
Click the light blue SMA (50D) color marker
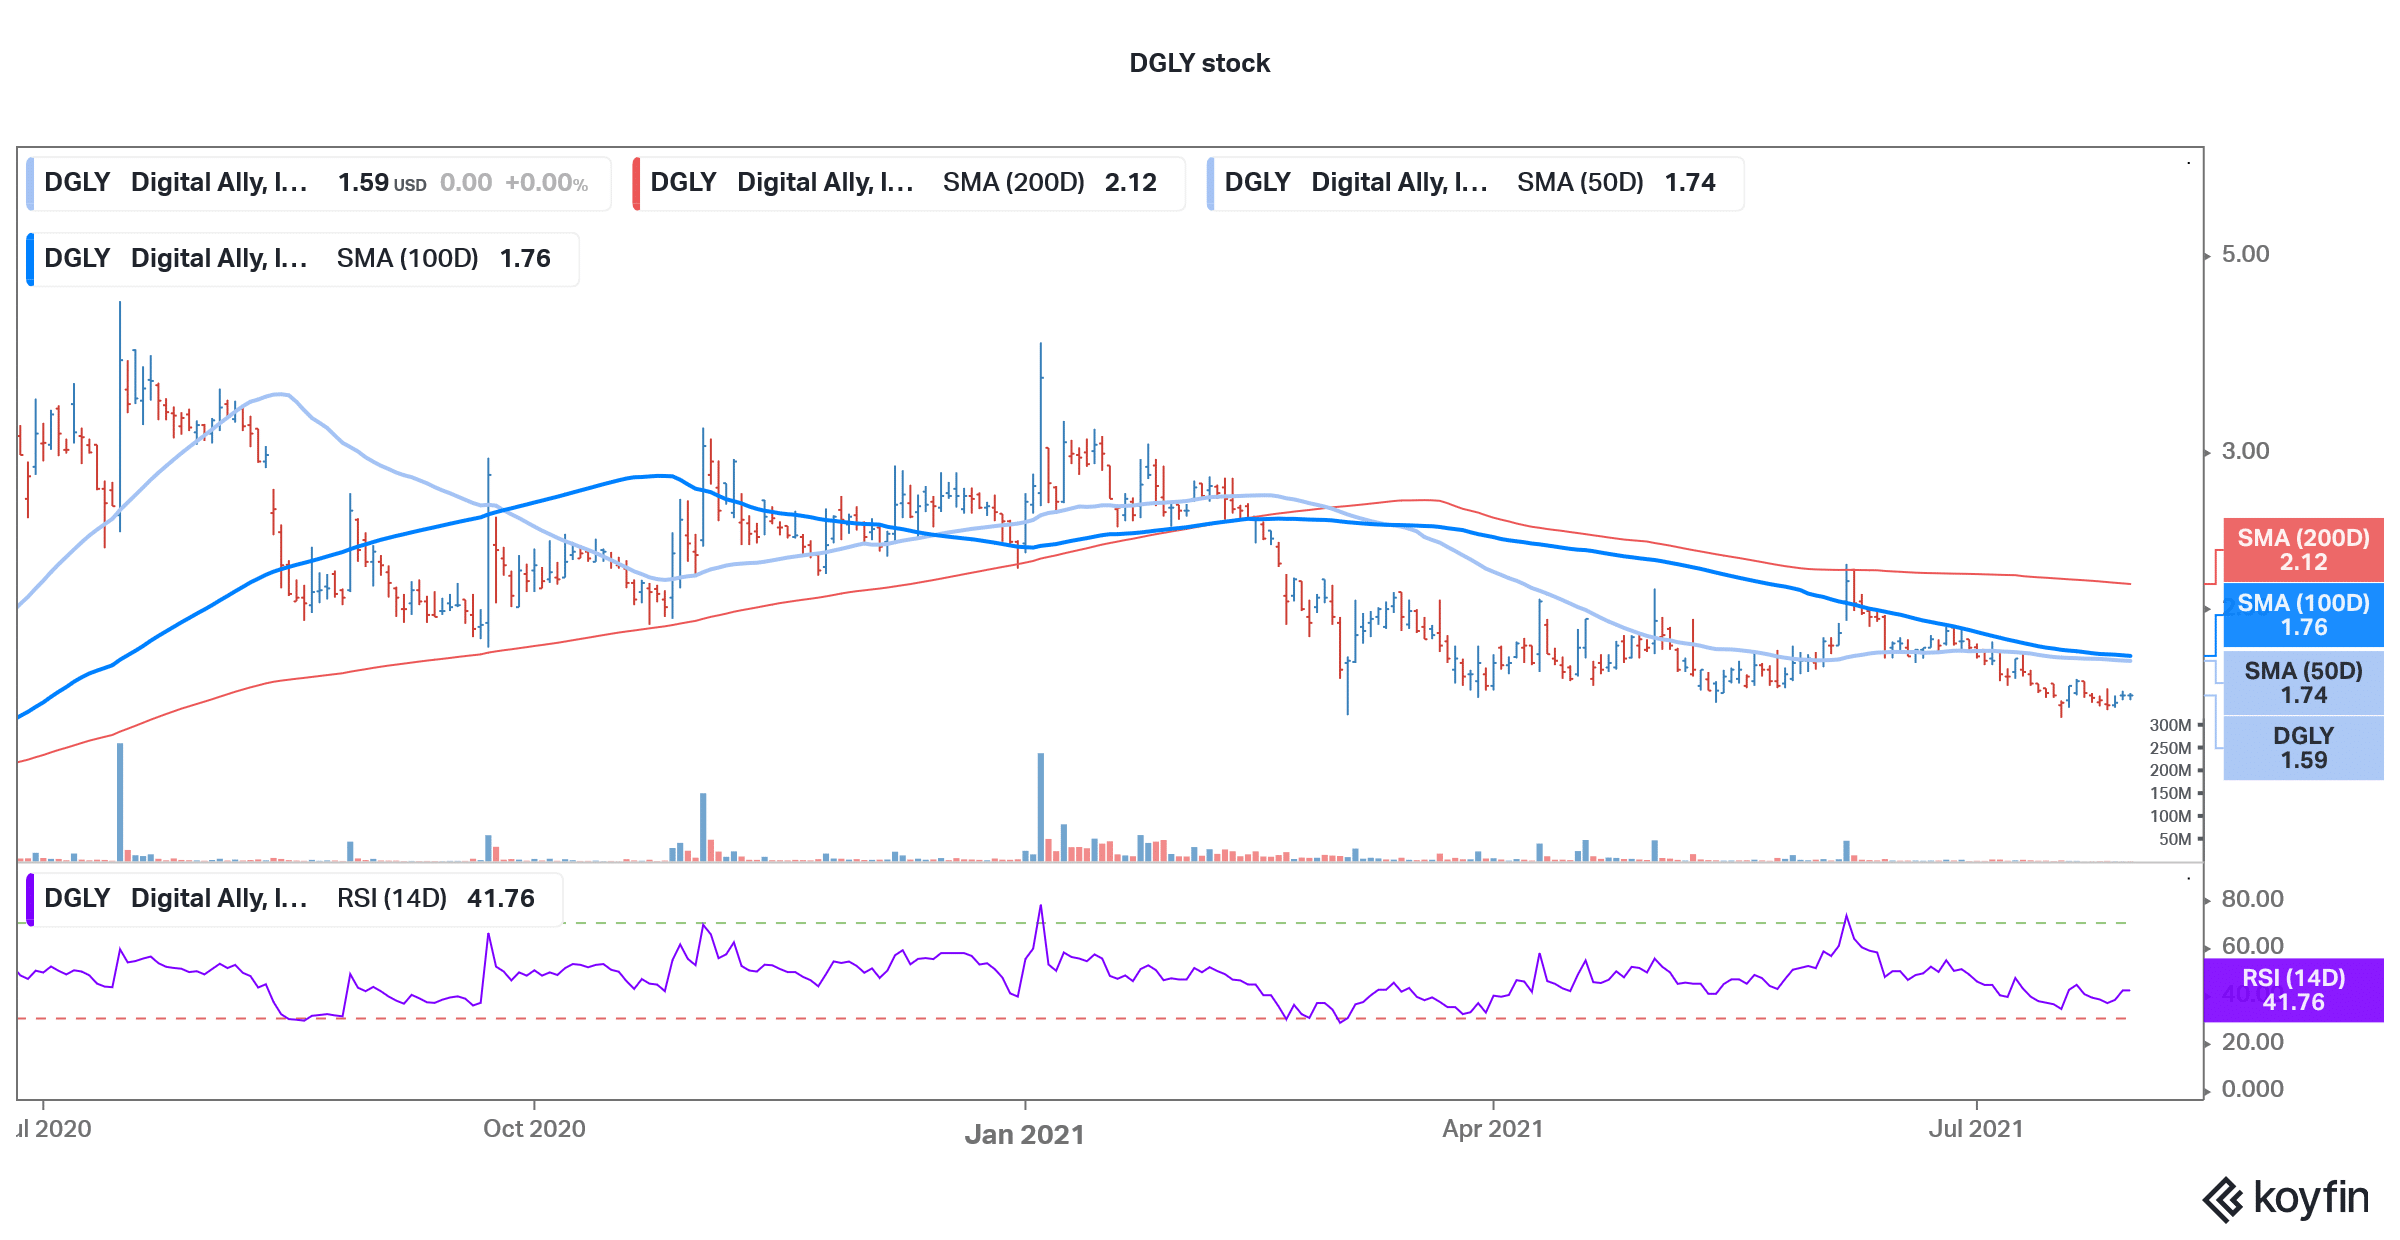[x=1210, y=183]
